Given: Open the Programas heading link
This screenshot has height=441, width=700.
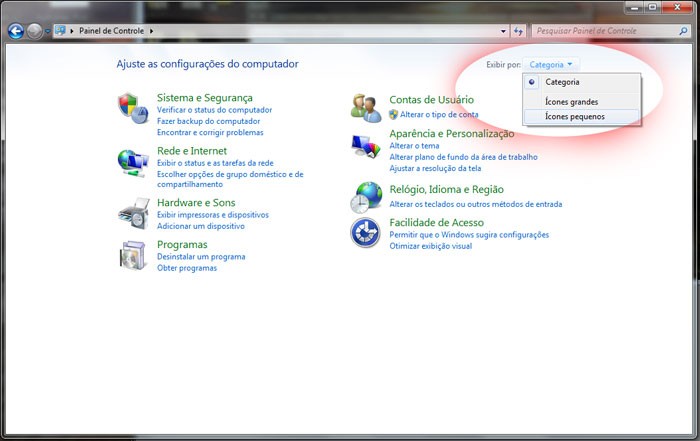Looking at the screenshot, I should [182, 245].
